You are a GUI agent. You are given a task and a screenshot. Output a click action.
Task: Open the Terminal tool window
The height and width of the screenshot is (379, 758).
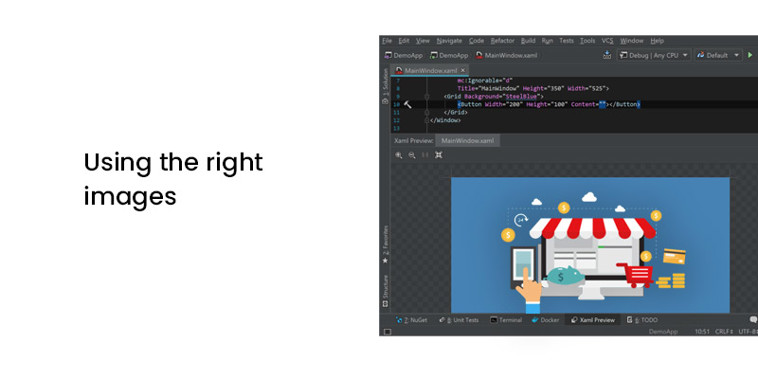pyautogui.click(x=506, y=320)
